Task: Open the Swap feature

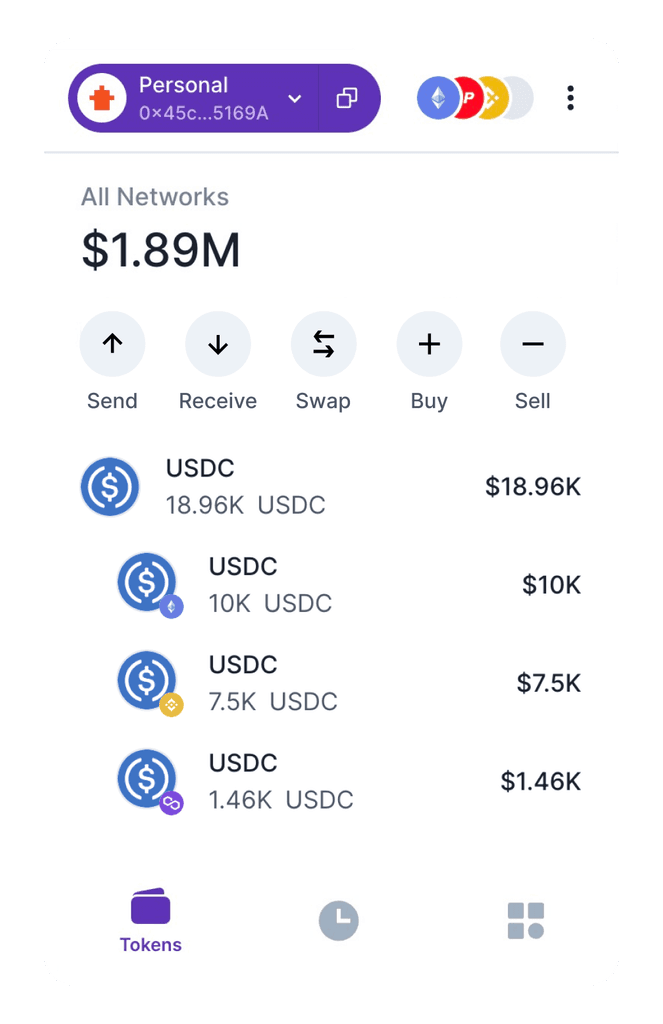Action: (x=323, y=343)
